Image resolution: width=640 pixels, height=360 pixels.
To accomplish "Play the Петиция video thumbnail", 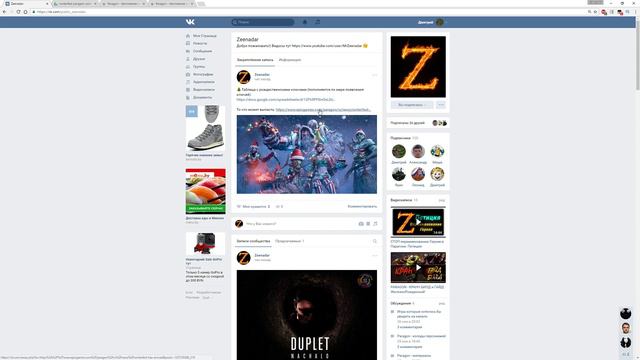I will [418, 222].
